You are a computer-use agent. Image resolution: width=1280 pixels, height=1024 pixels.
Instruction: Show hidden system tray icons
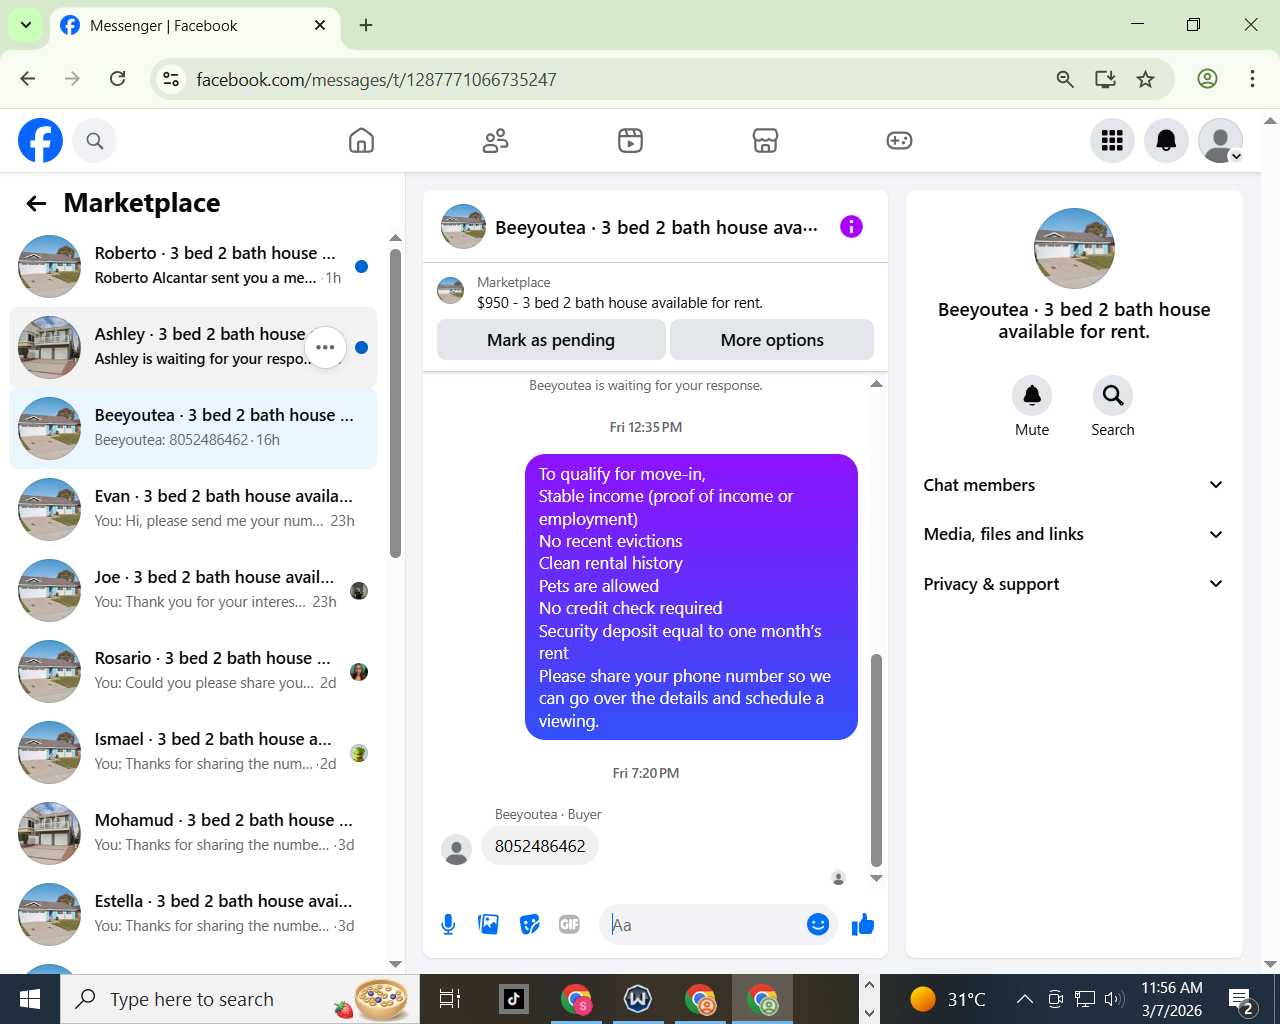[x=1024, y=998]
